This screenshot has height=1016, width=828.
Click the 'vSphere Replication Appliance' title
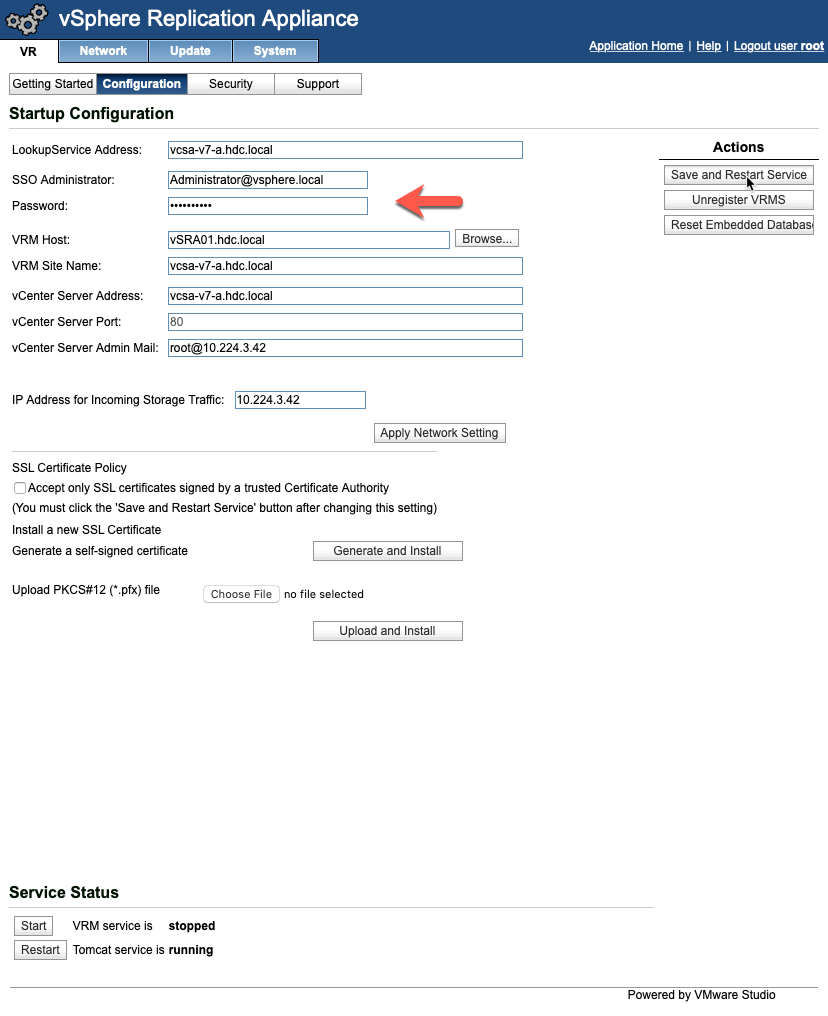pos(209,18)
